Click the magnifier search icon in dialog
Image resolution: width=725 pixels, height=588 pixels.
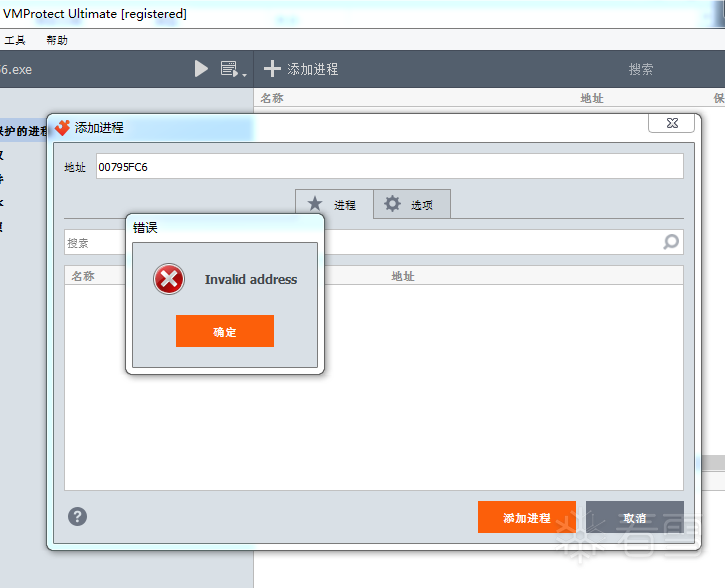pyautogui.click(x=670, y=242)
